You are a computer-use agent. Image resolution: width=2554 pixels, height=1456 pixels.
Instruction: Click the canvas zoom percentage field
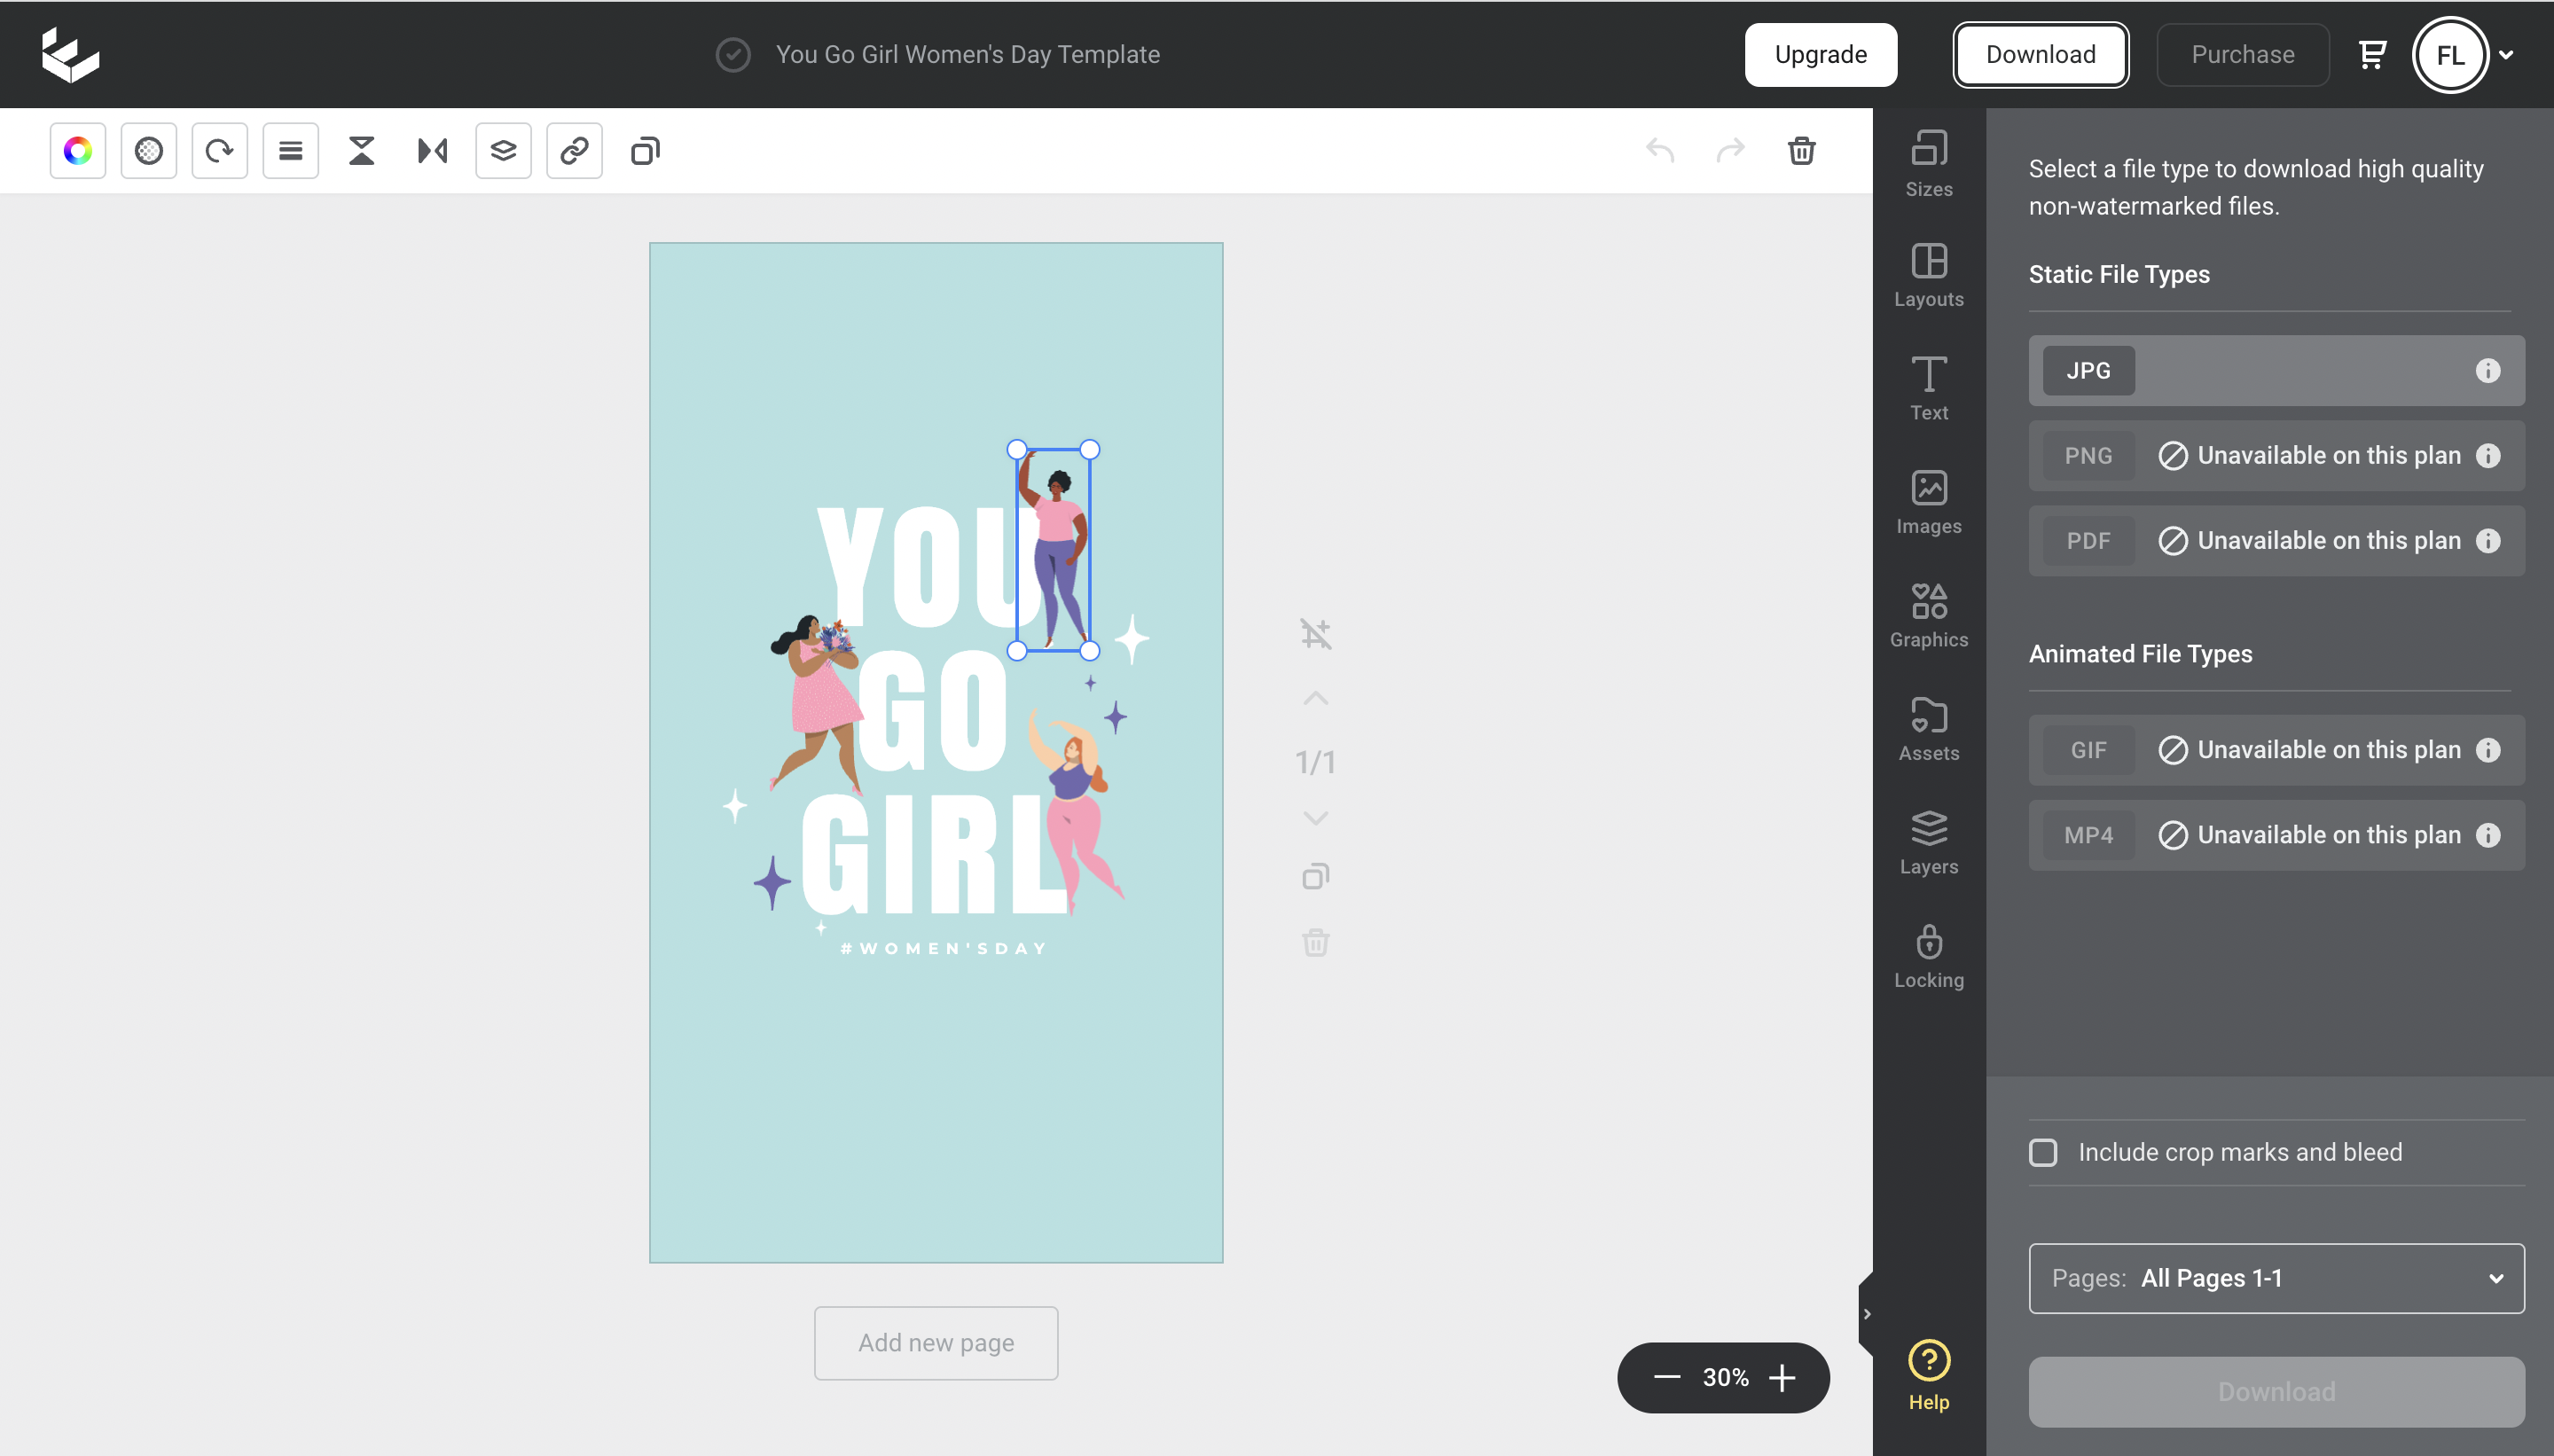tap(1726, 1377)
